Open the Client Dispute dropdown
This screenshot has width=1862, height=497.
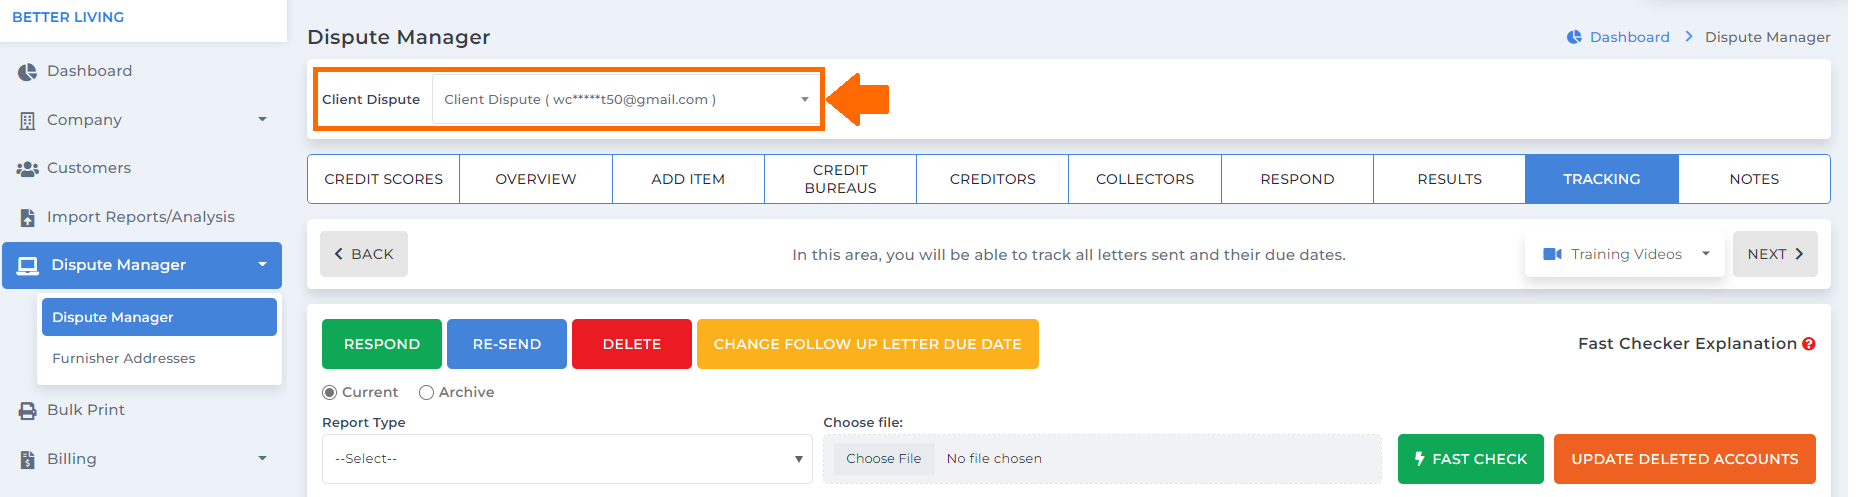(626, 99)
